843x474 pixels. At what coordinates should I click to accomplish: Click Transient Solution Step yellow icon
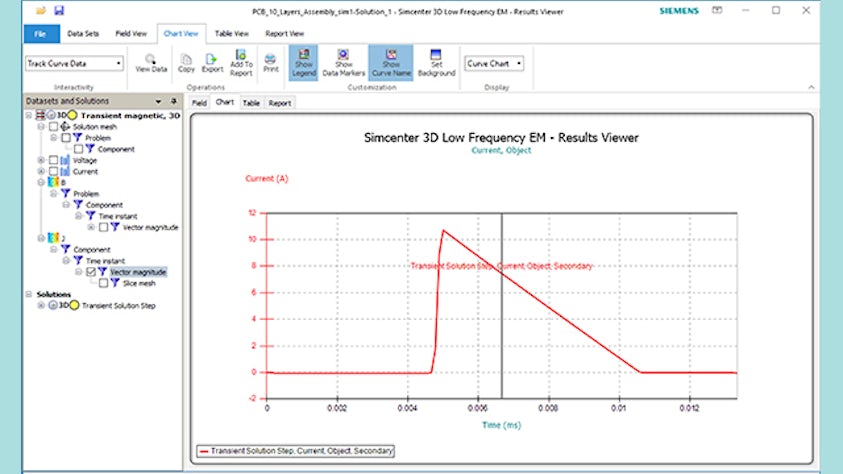pos(74,305)
